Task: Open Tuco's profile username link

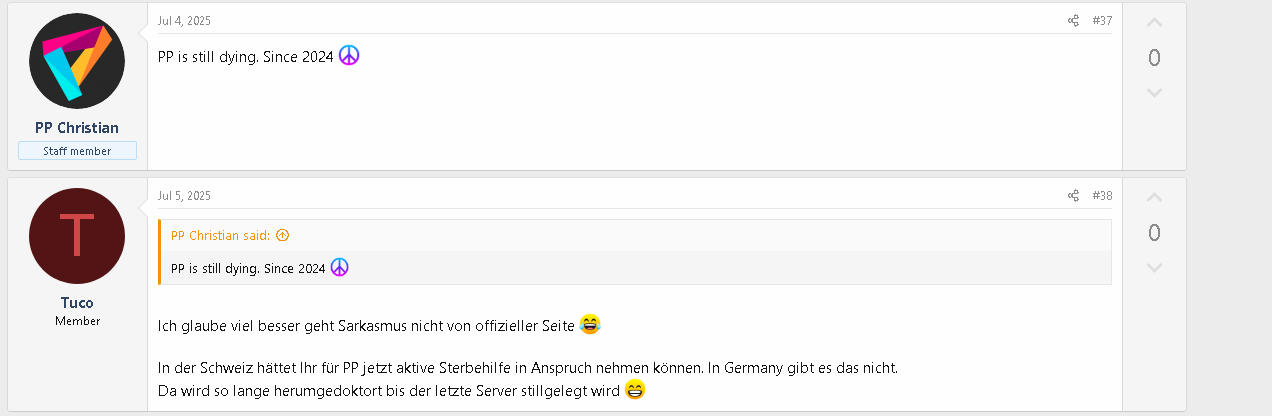Action: coord(77,303)
